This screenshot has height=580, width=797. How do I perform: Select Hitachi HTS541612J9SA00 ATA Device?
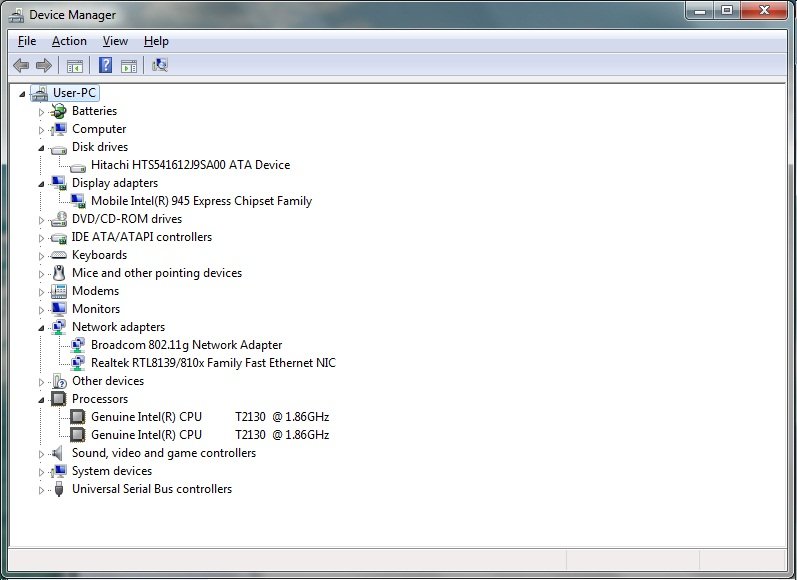point(190,165)
